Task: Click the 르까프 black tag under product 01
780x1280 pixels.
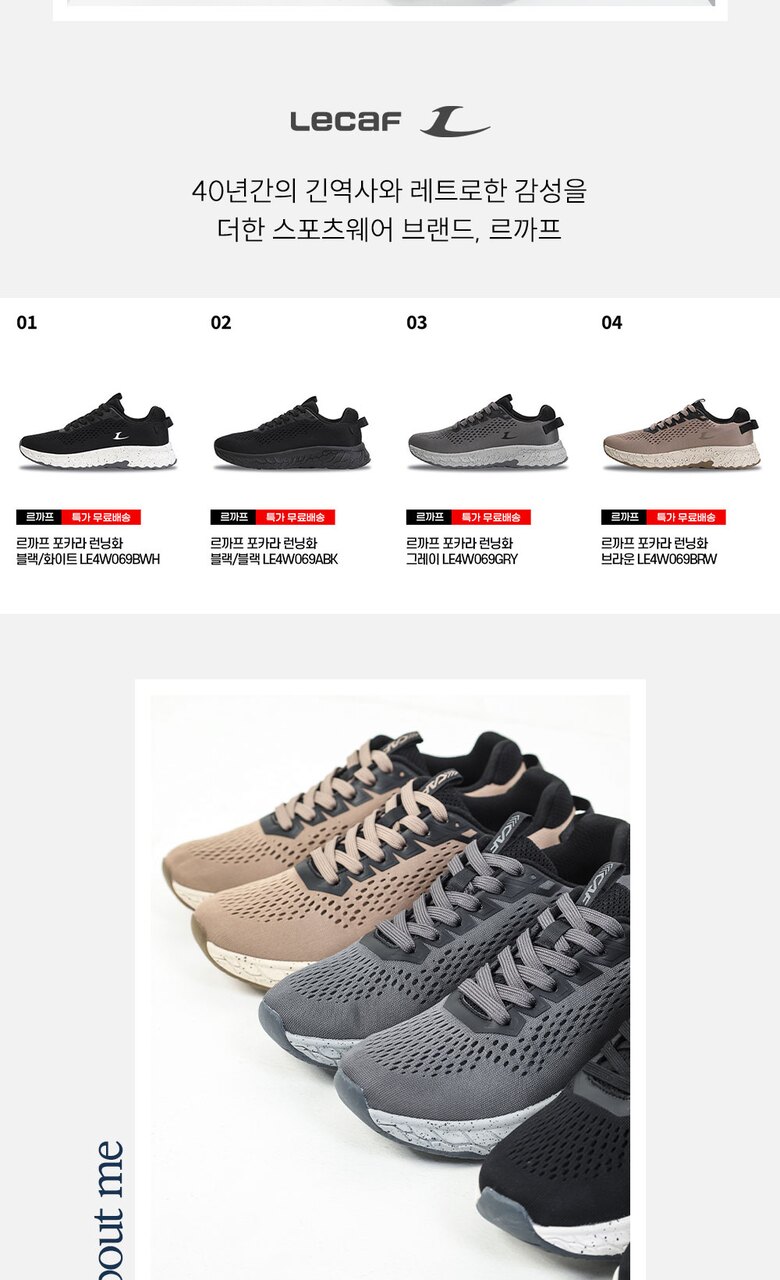Action: point(39,517)
